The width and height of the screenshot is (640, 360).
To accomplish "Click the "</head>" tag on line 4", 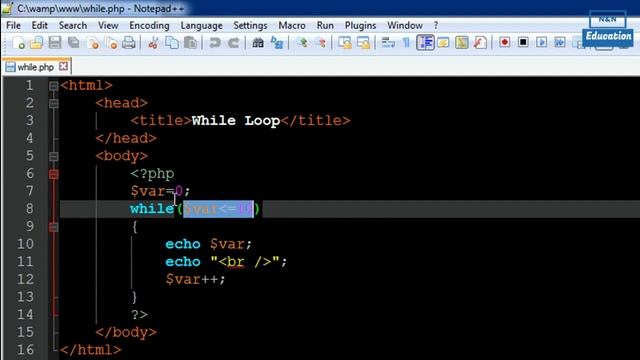I will [x=126, y=138].
